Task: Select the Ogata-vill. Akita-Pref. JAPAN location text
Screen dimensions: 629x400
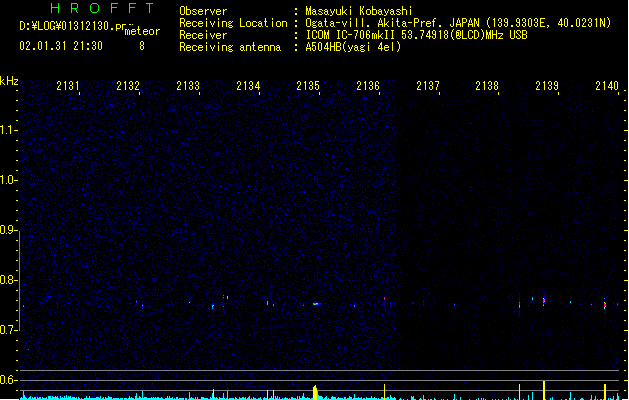Action: pyautogui.click(x=392, y=23)
